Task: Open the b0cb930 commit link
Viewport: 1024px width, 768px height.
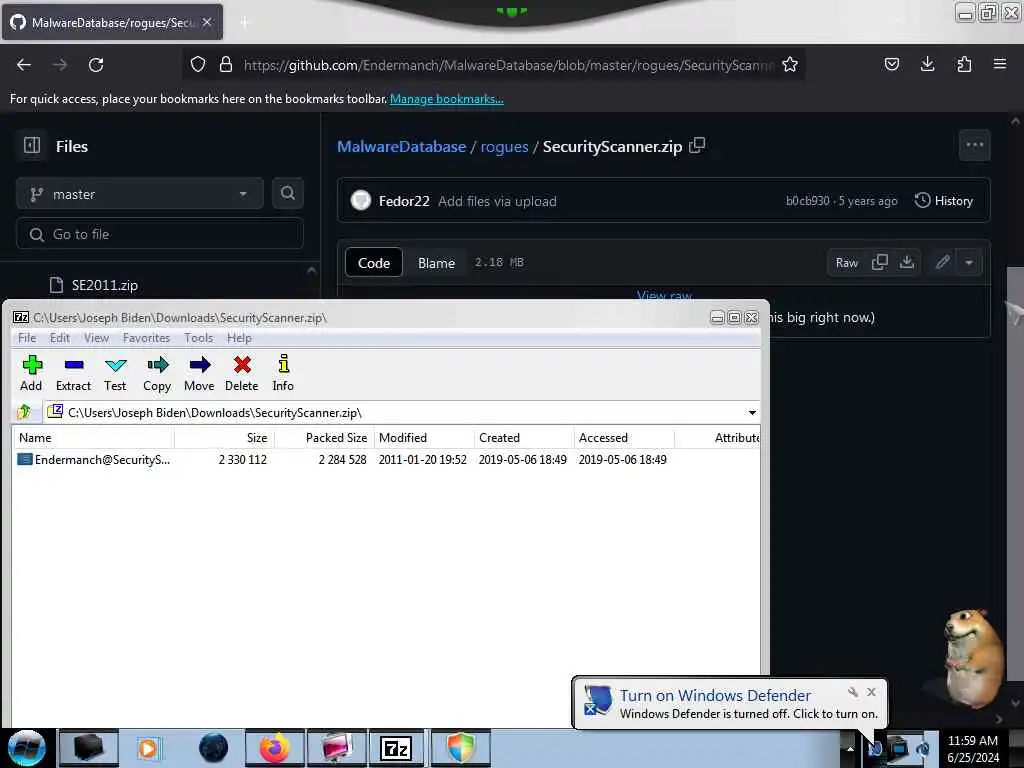Action: point(807,201)
